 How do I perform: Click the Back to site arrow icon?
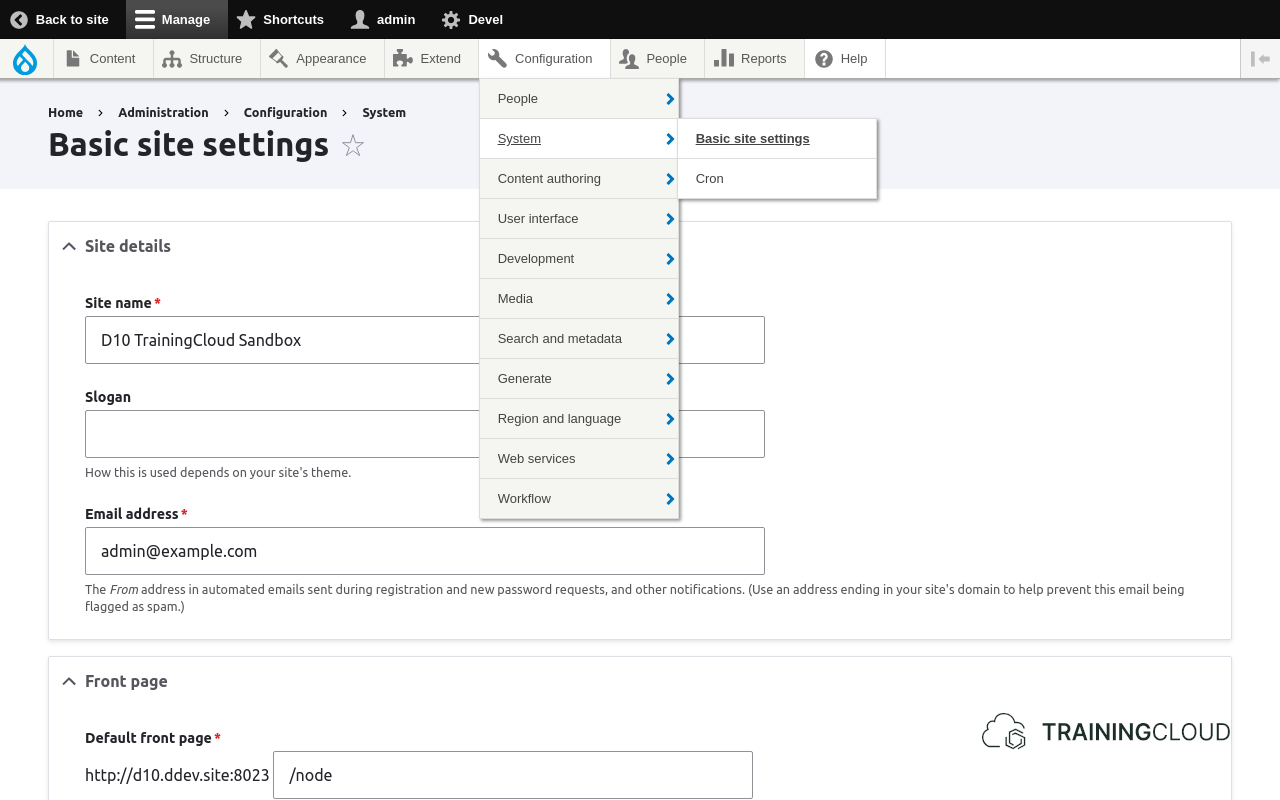[18, 19]
